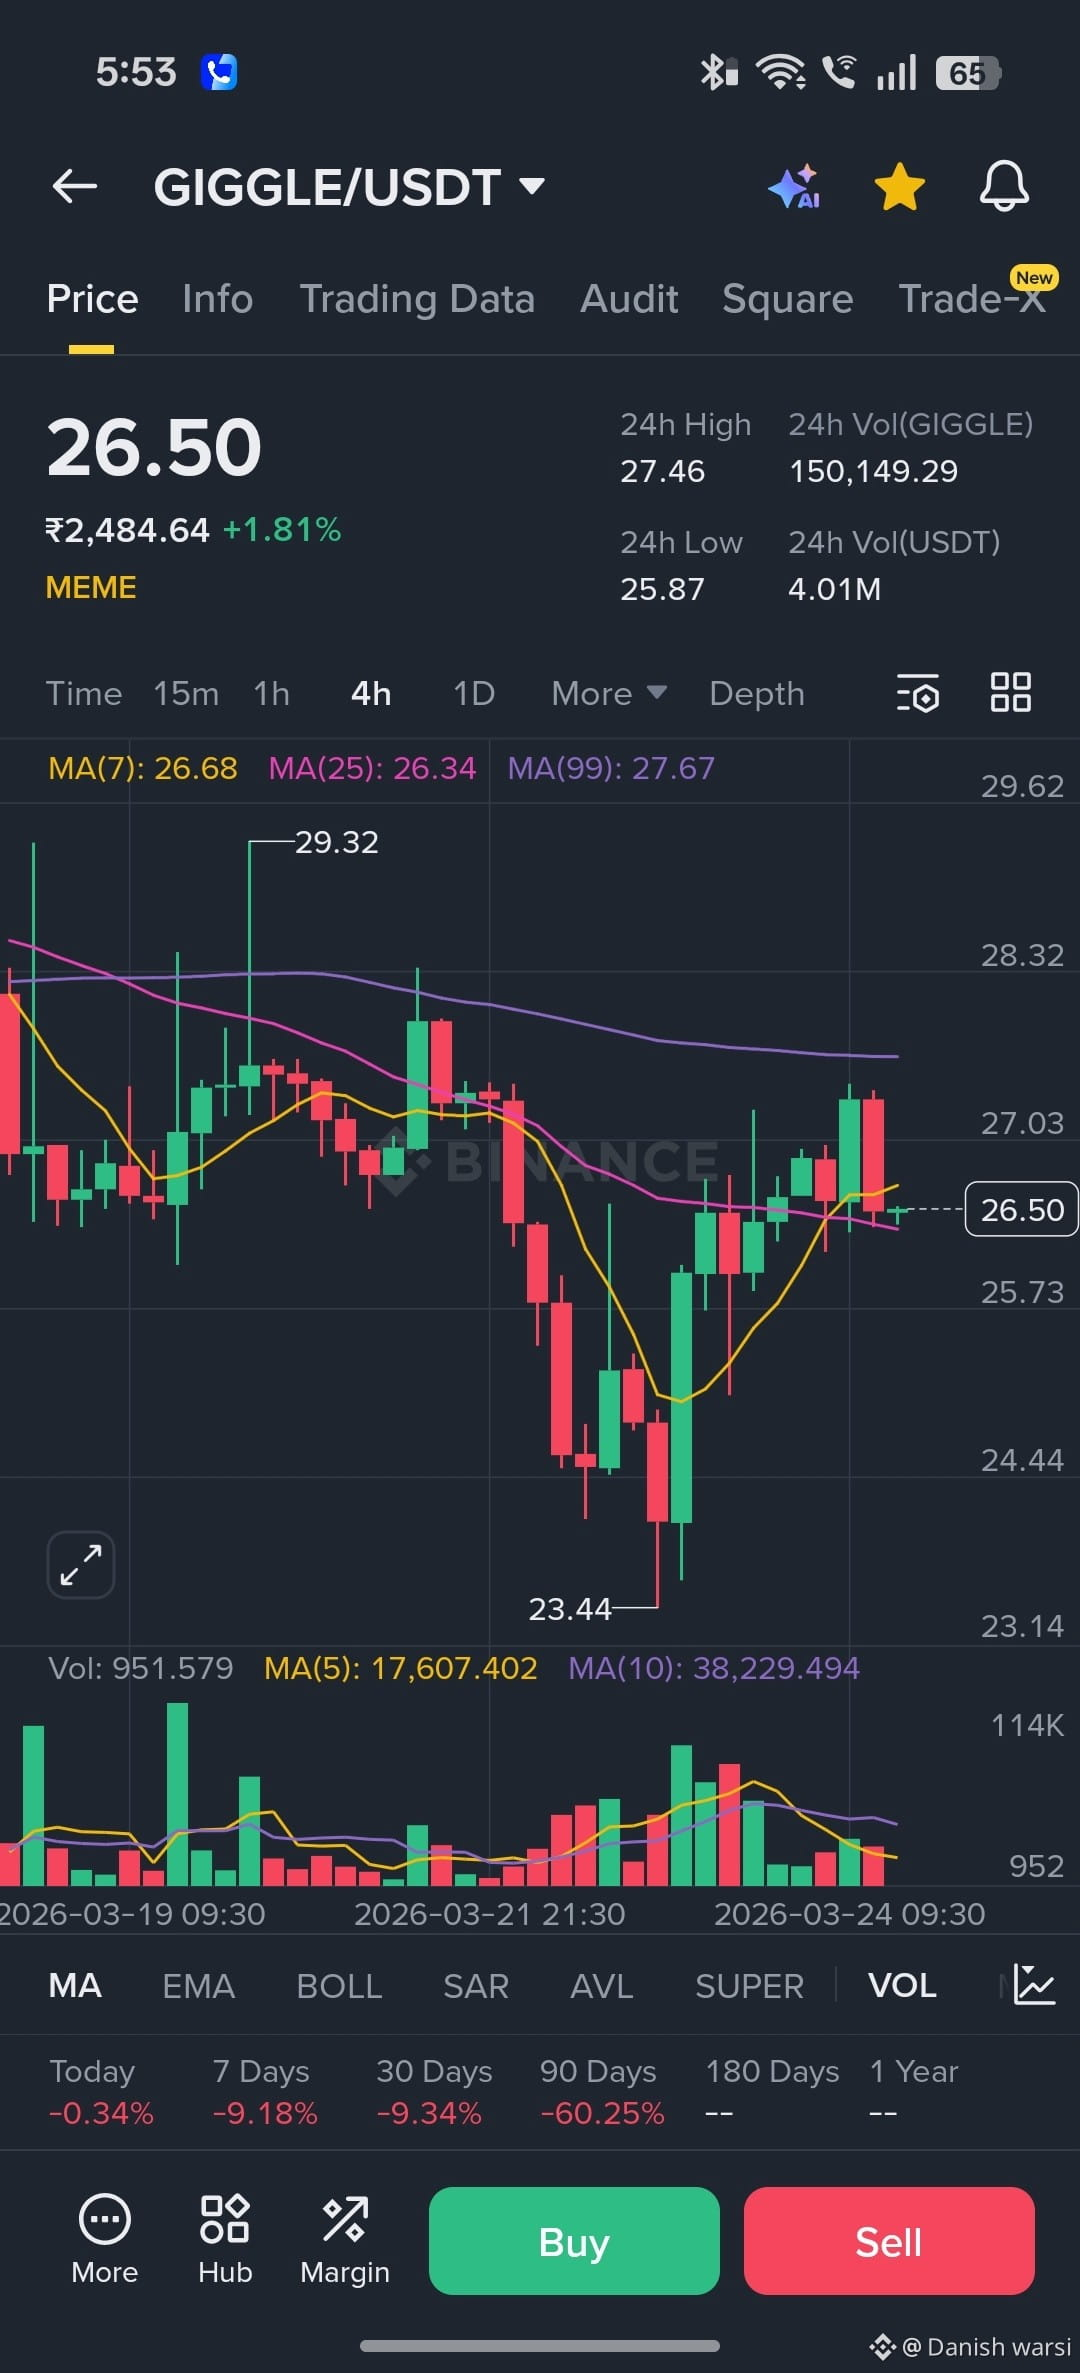Open Margin trading icon
The width and height of the screenshot is (1080, 2373).
pyautogui.click(x=345, y=2240)
